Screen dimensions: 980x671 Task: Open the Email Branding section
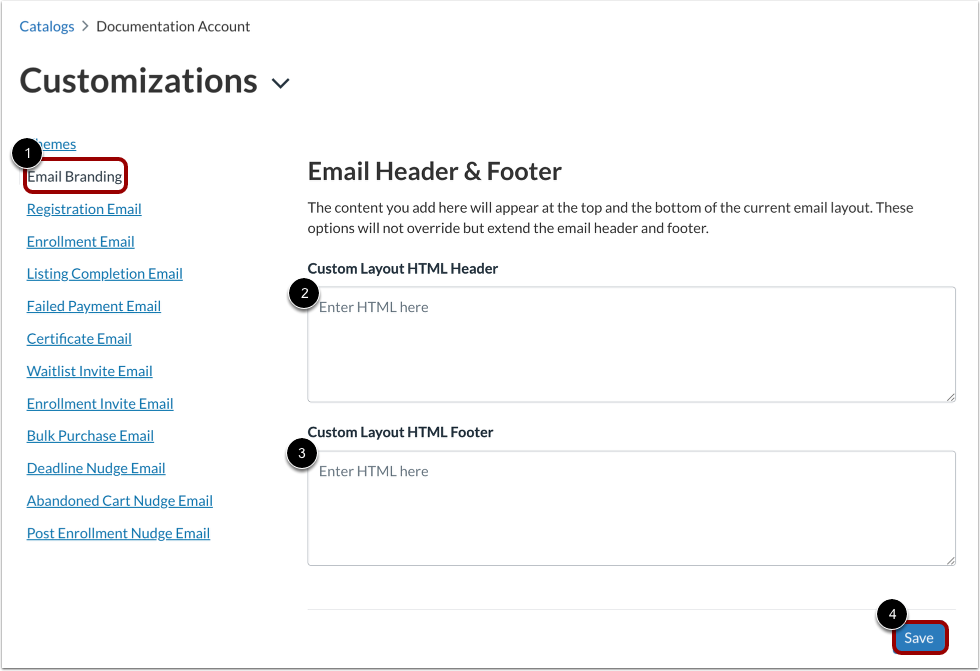pyautogui.click(x=75, y=176)
